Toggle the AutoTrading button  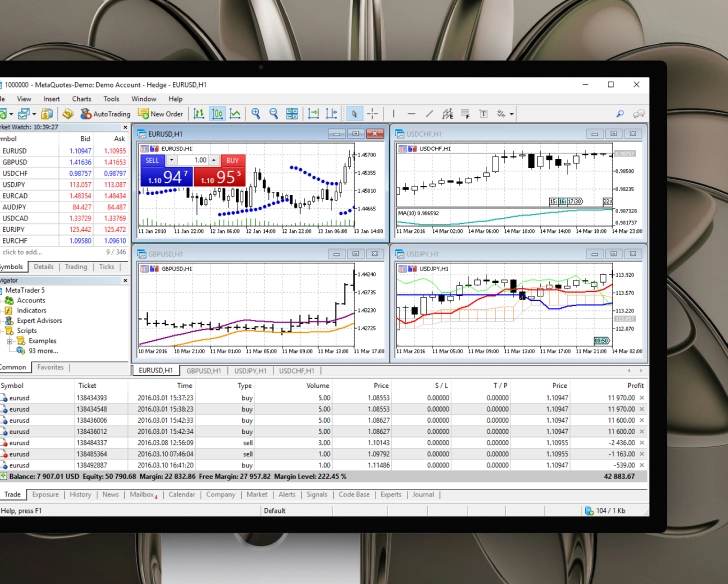pyautogui.click(x=104, y=114)
